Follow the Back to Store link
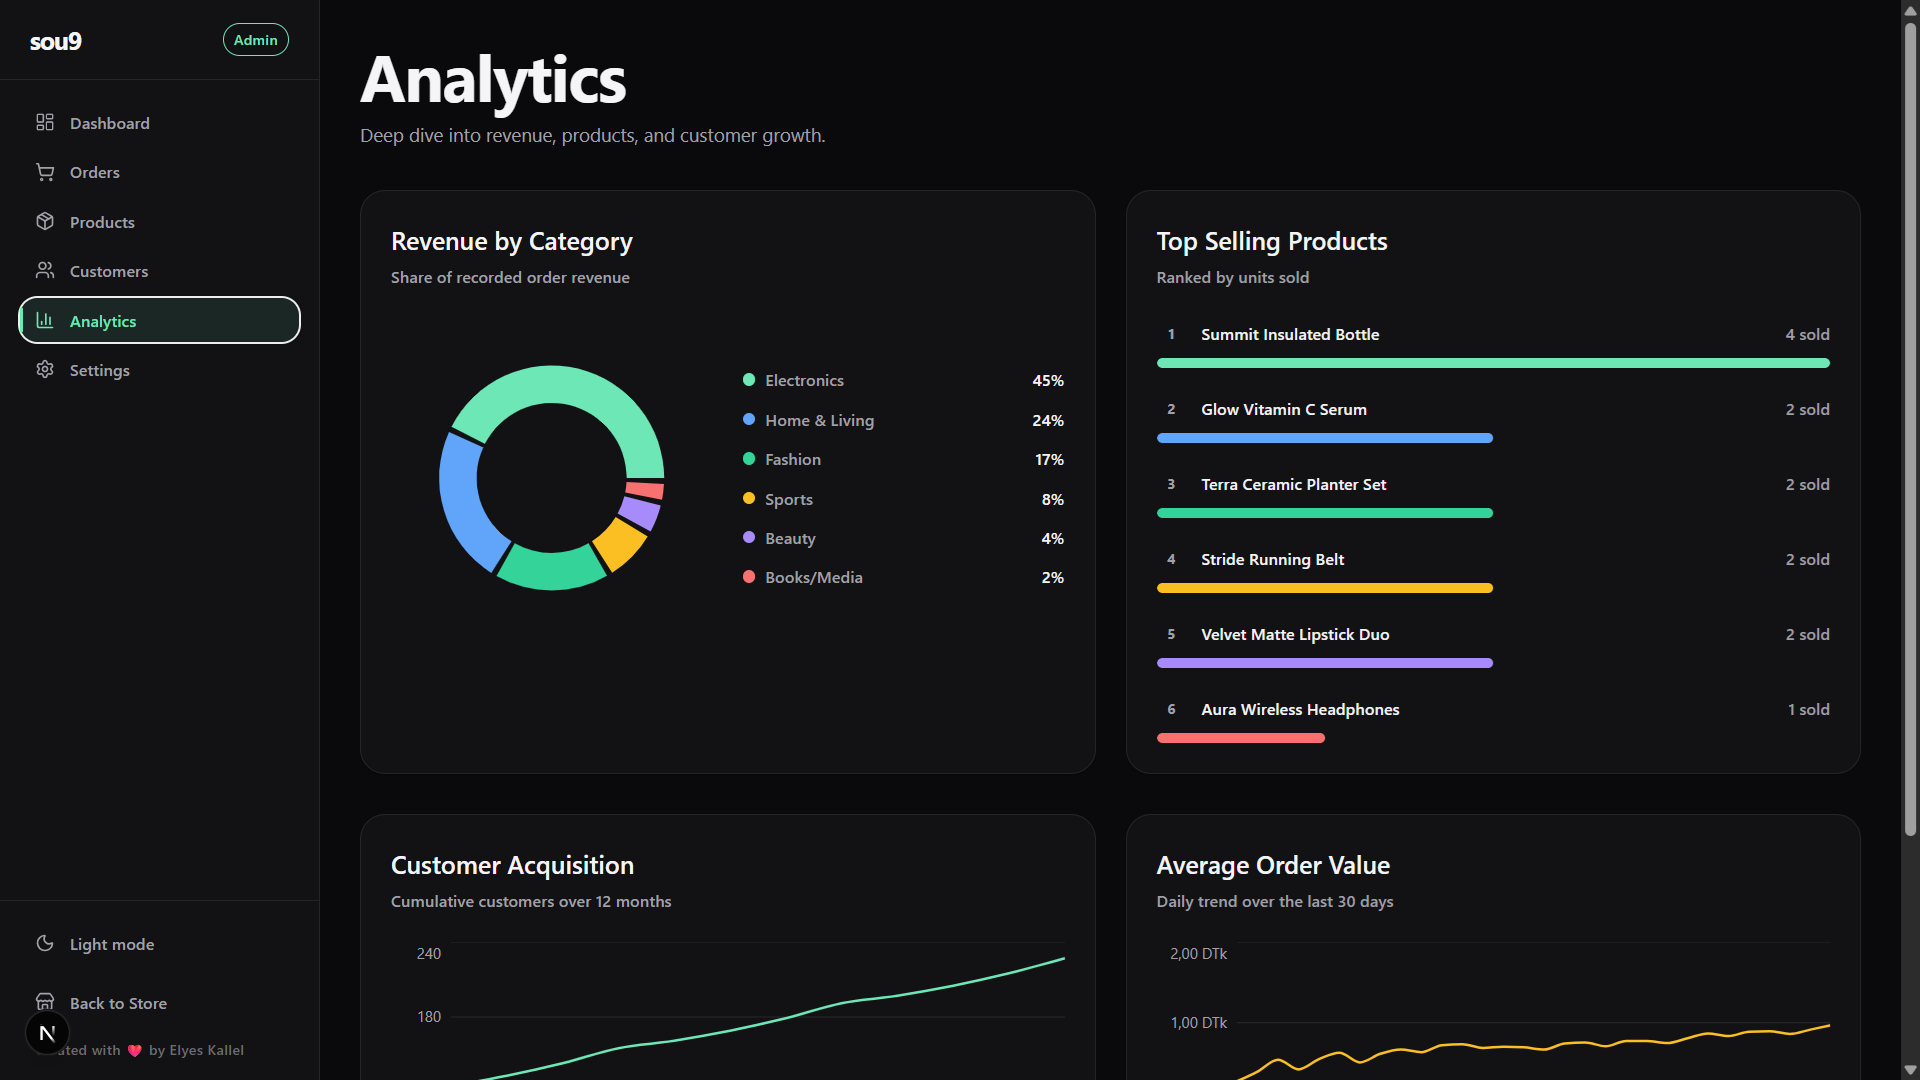Screen dimensions: 1920x1080 click(x=160, y=1002)
